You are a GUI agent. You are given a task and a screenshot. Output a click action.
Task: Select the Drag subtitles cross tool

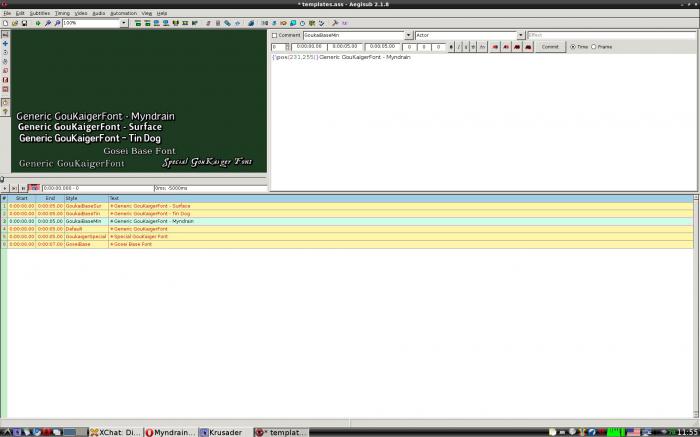pyautogui.click(x=5, y=43)
